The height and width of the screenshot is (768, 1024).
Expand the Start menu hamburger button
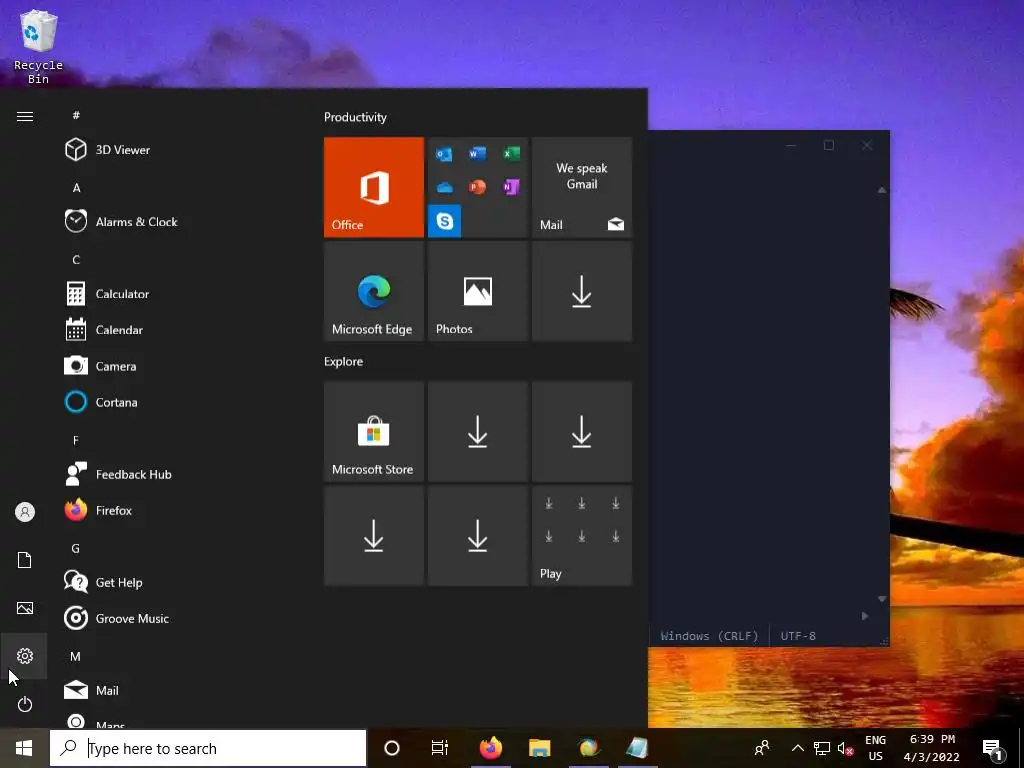[x=25, y=116]
